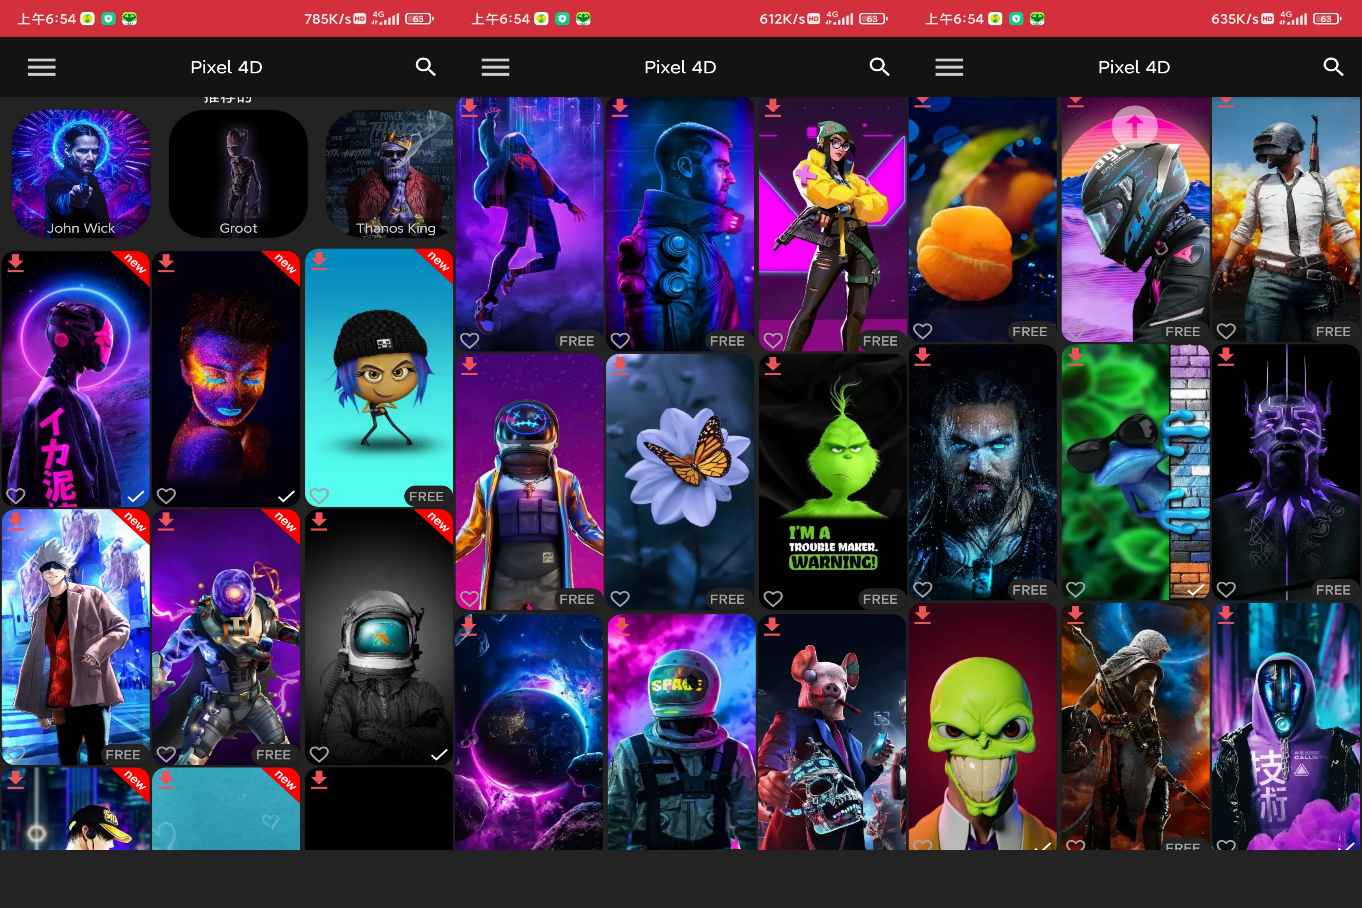Select the John Wick category
The height and width of the screenshot is (908, 1362).
tap(81, 174)
